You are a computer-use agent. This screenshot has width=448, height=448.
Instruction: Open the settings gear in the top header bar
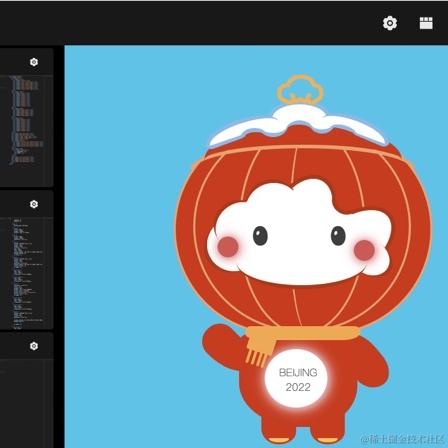tap(390, 23)
